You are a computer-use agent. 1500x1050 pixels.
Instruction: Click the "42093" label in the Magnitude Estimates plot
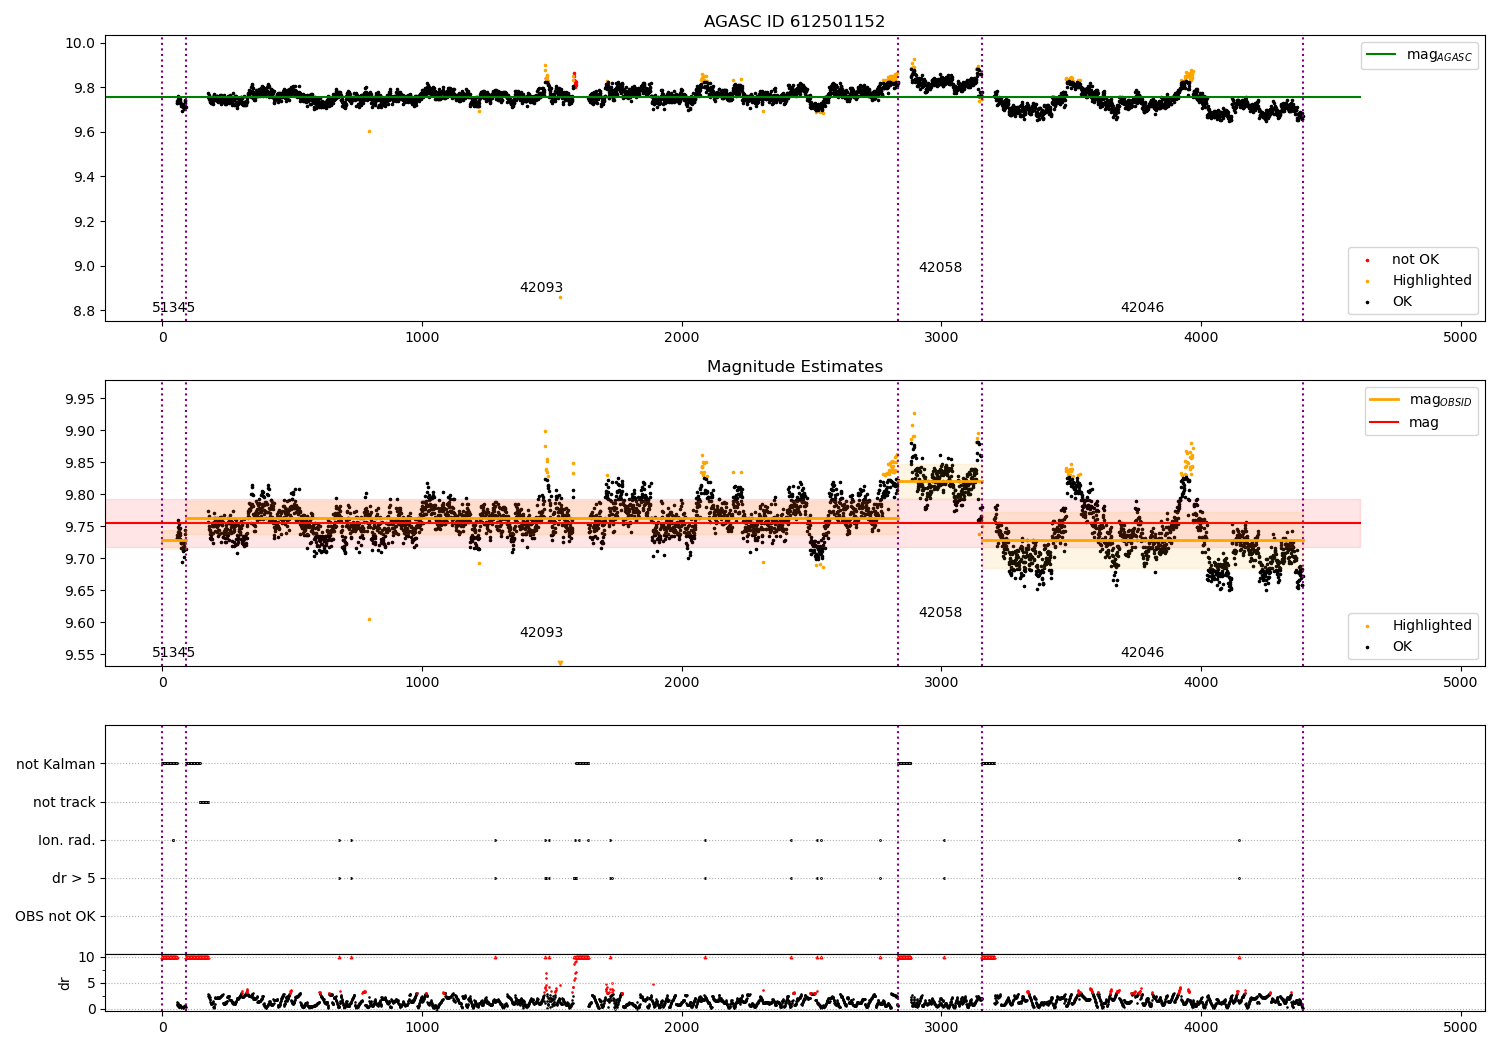[x=541, y=633]
